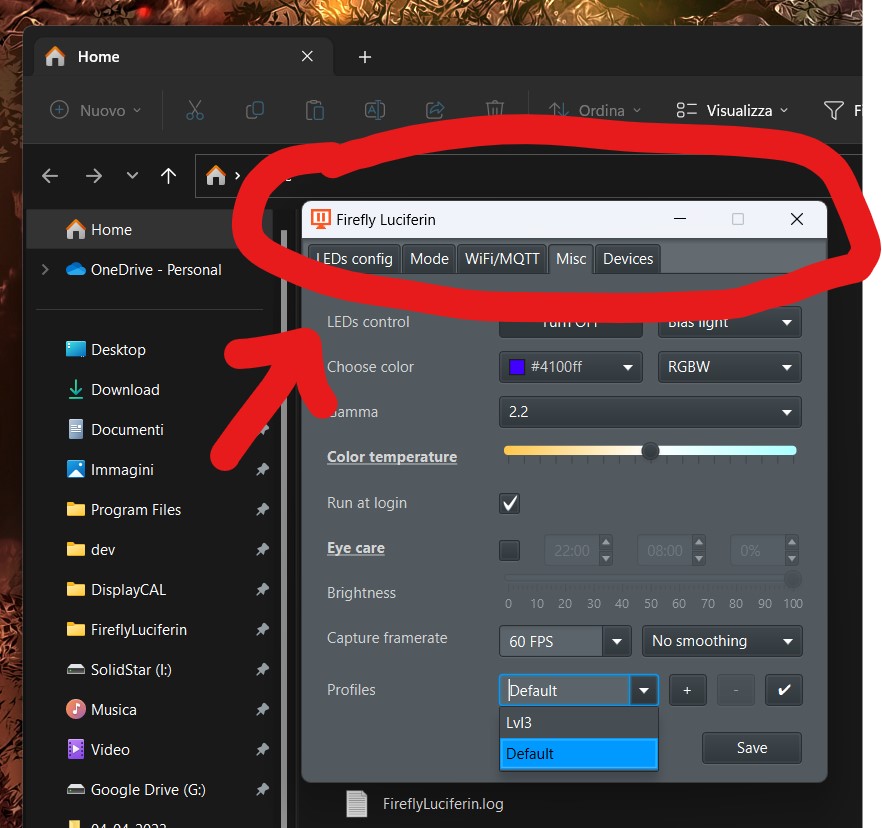This screenshot has height=828, width=882.
Task: Apply profile with the checkmark button
Action: pyautogui.click(x=783, y=690)
